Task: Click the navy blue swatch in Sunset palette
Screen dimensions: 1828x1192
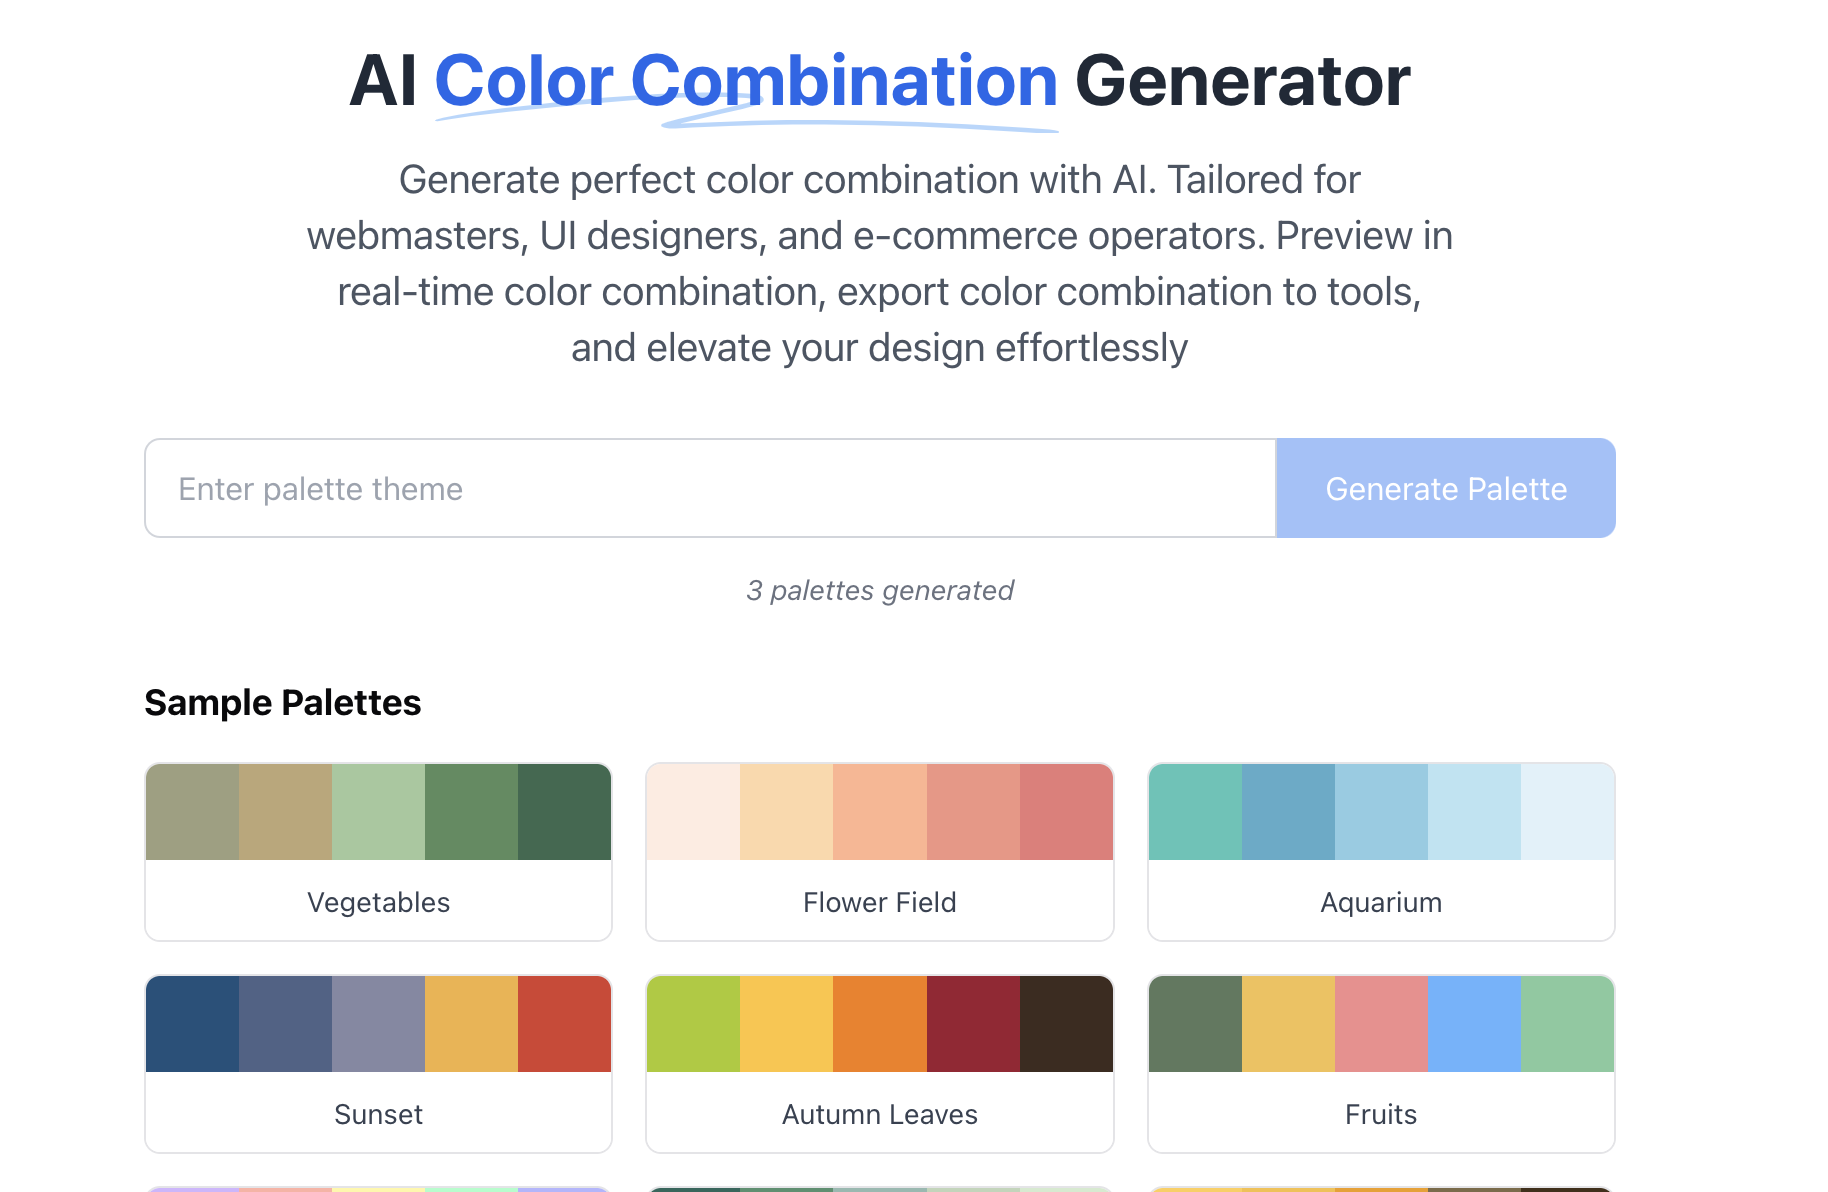Action: tap(192, 1023)
